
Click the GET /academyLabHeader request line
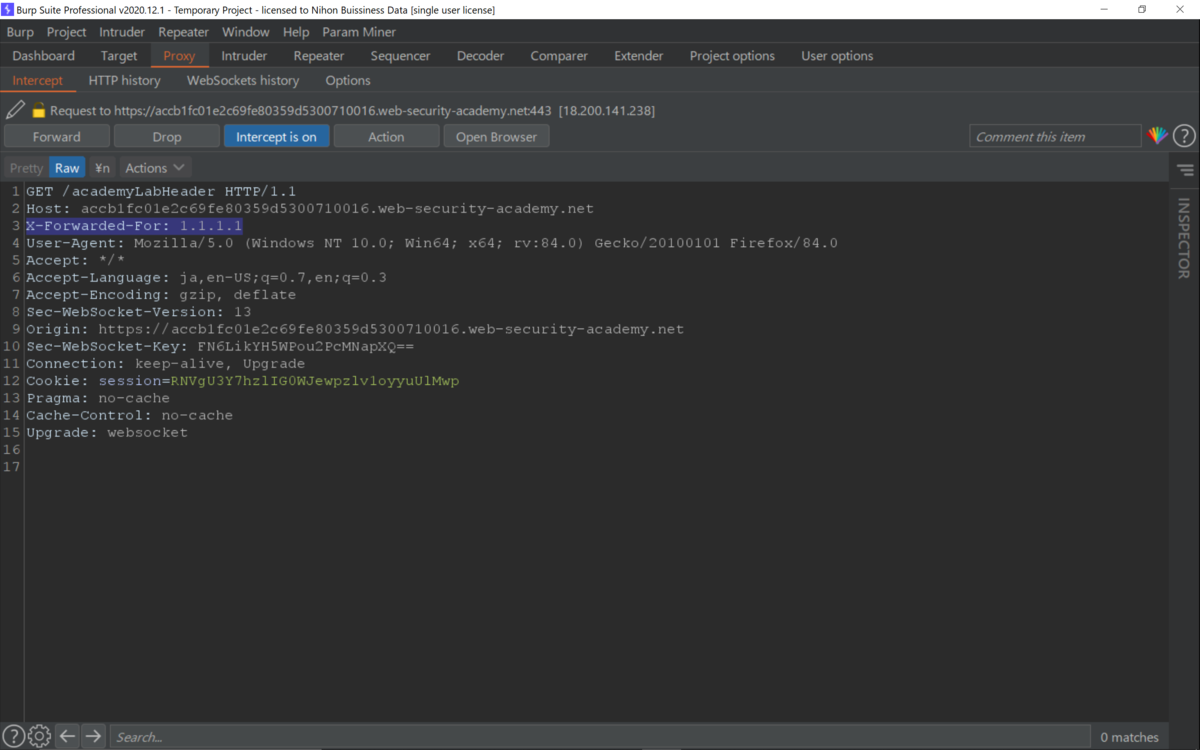click(x=161, y=191)
